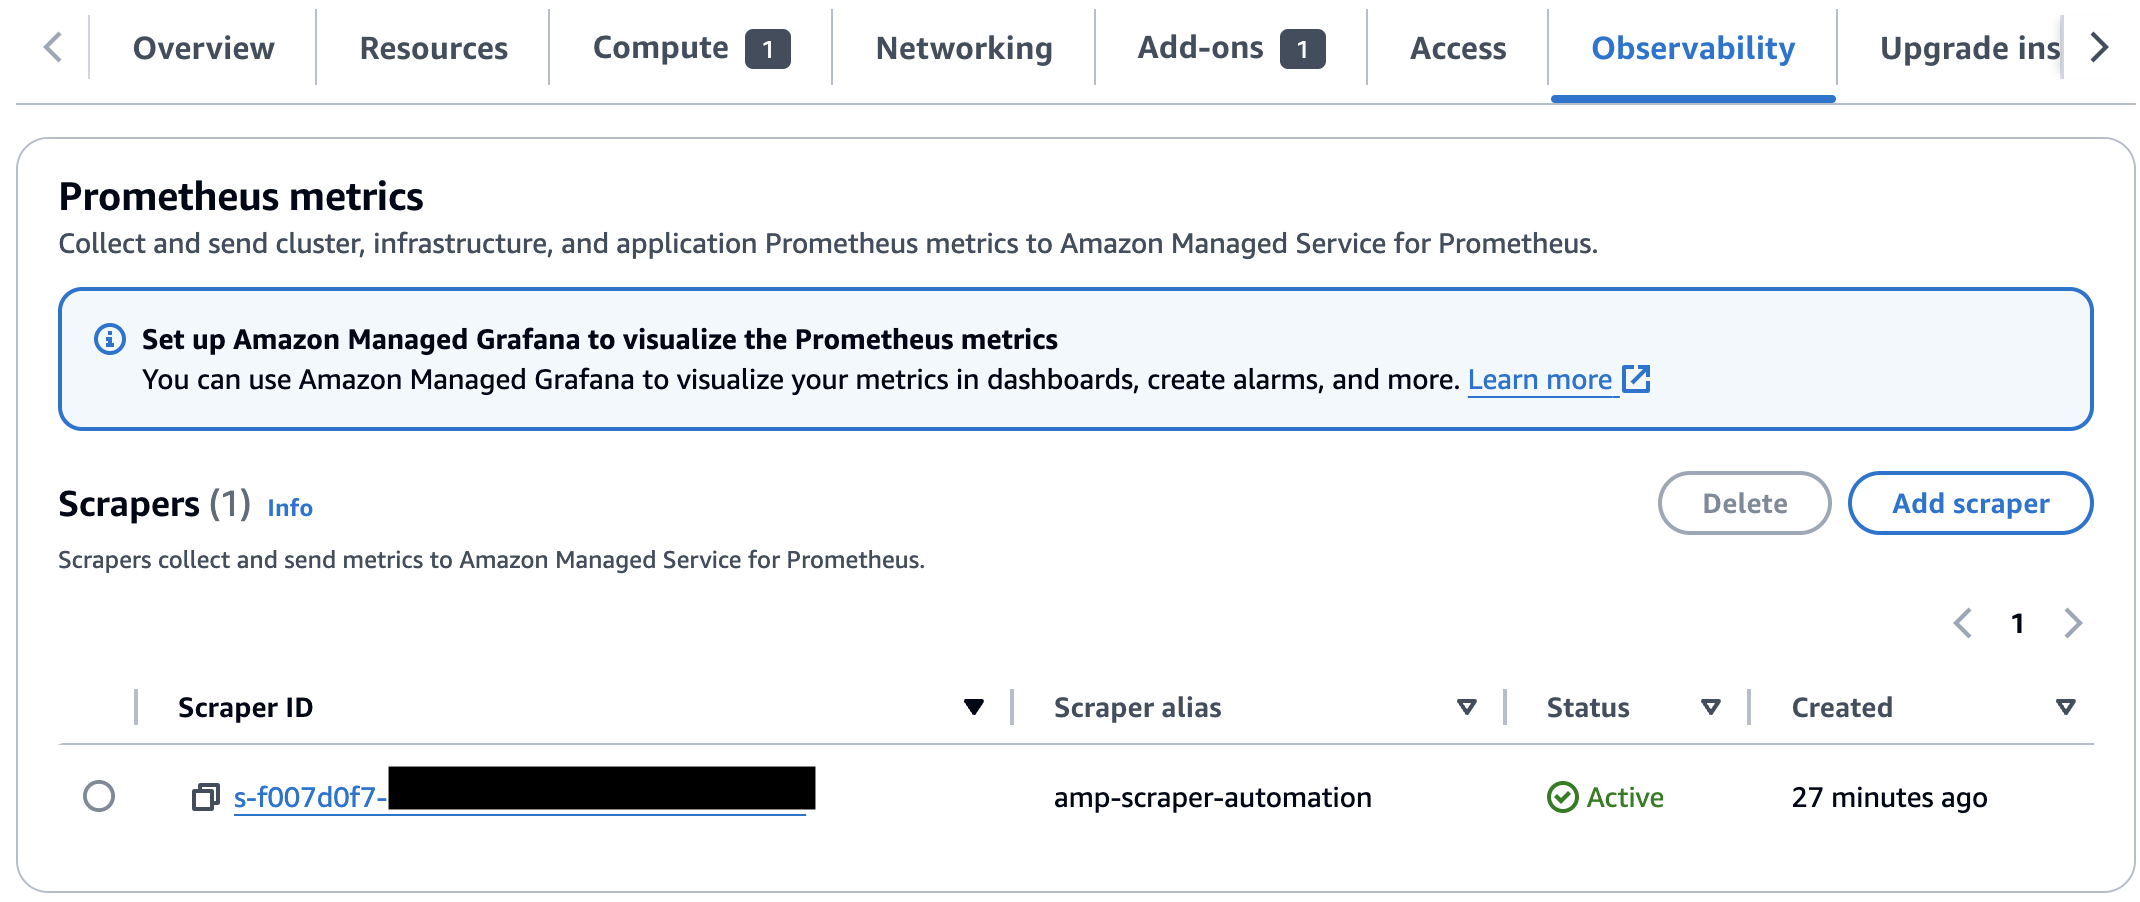Open Learn more via its external link icon
The width and height of the screenshot is (2140, 902).
tap(1637, 380)
